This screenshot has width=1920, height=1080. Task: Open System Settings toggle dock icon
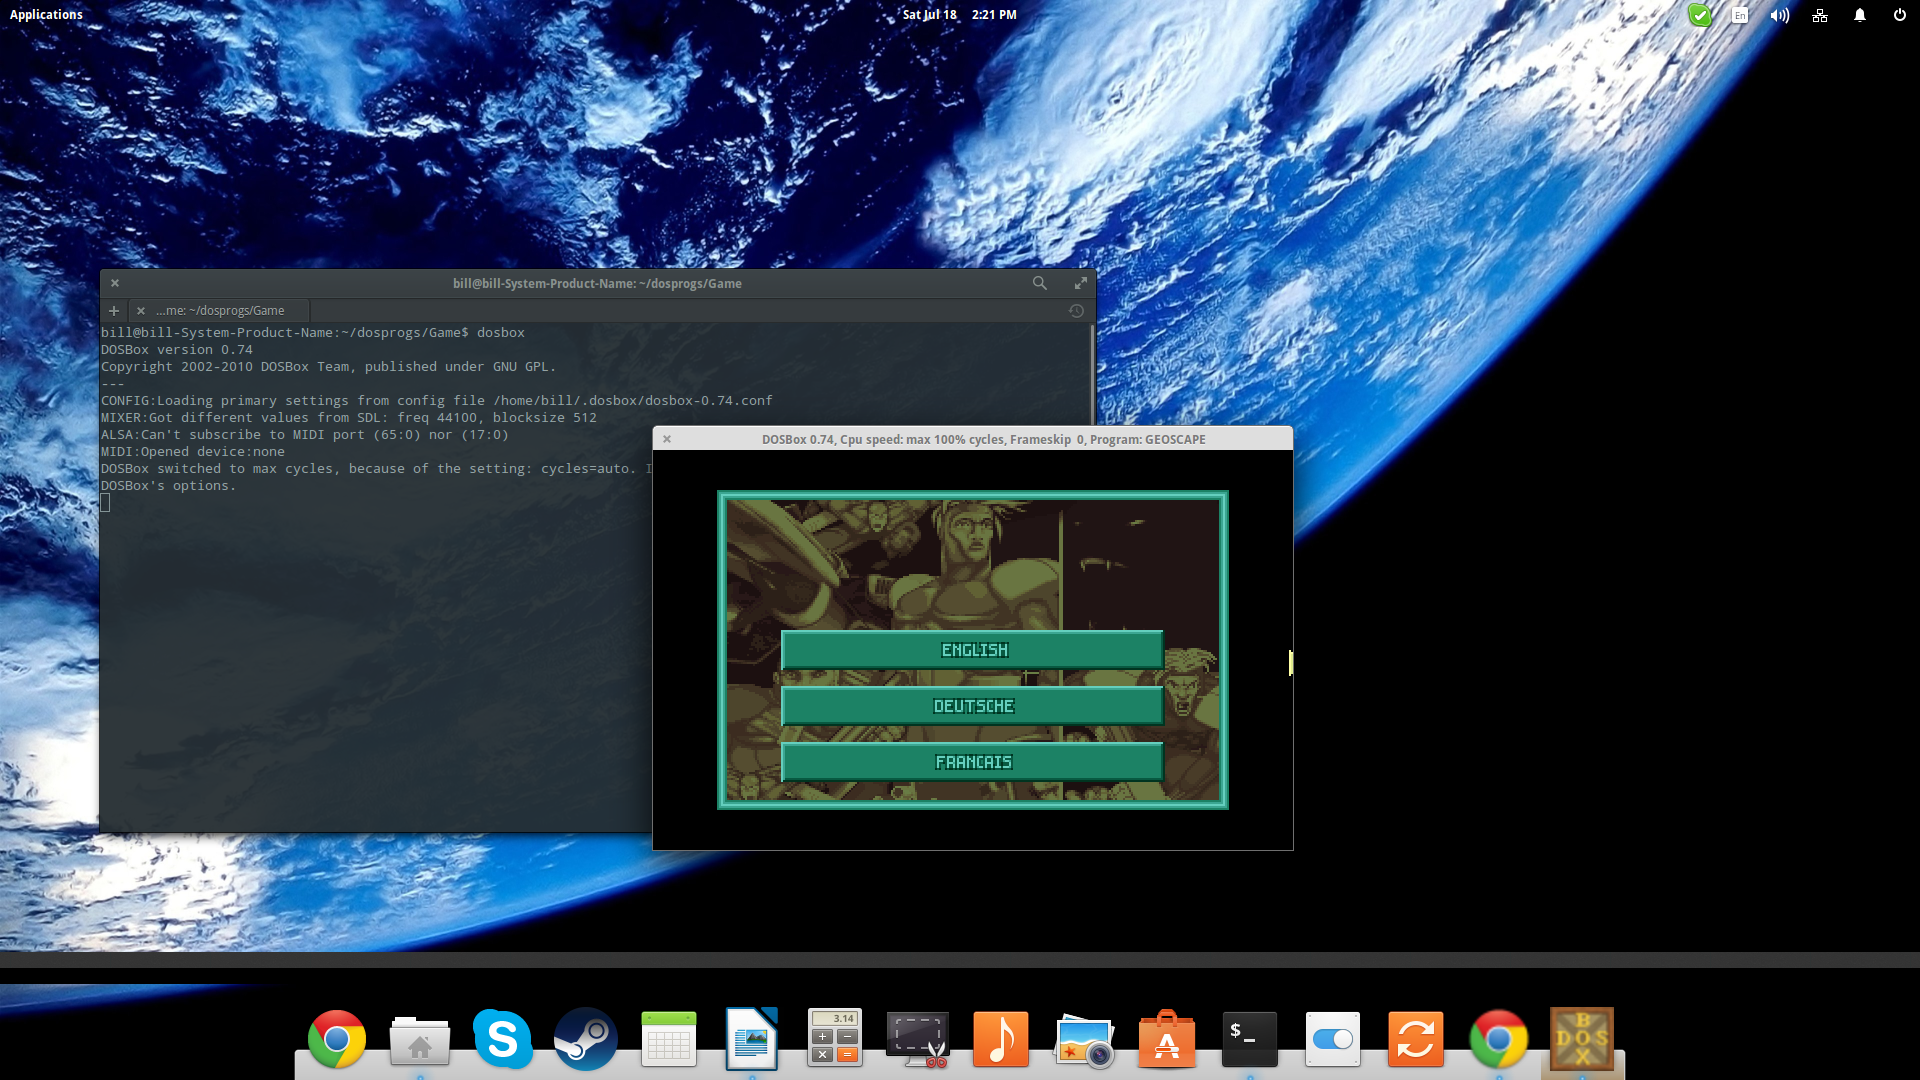coord(1333,1040)
